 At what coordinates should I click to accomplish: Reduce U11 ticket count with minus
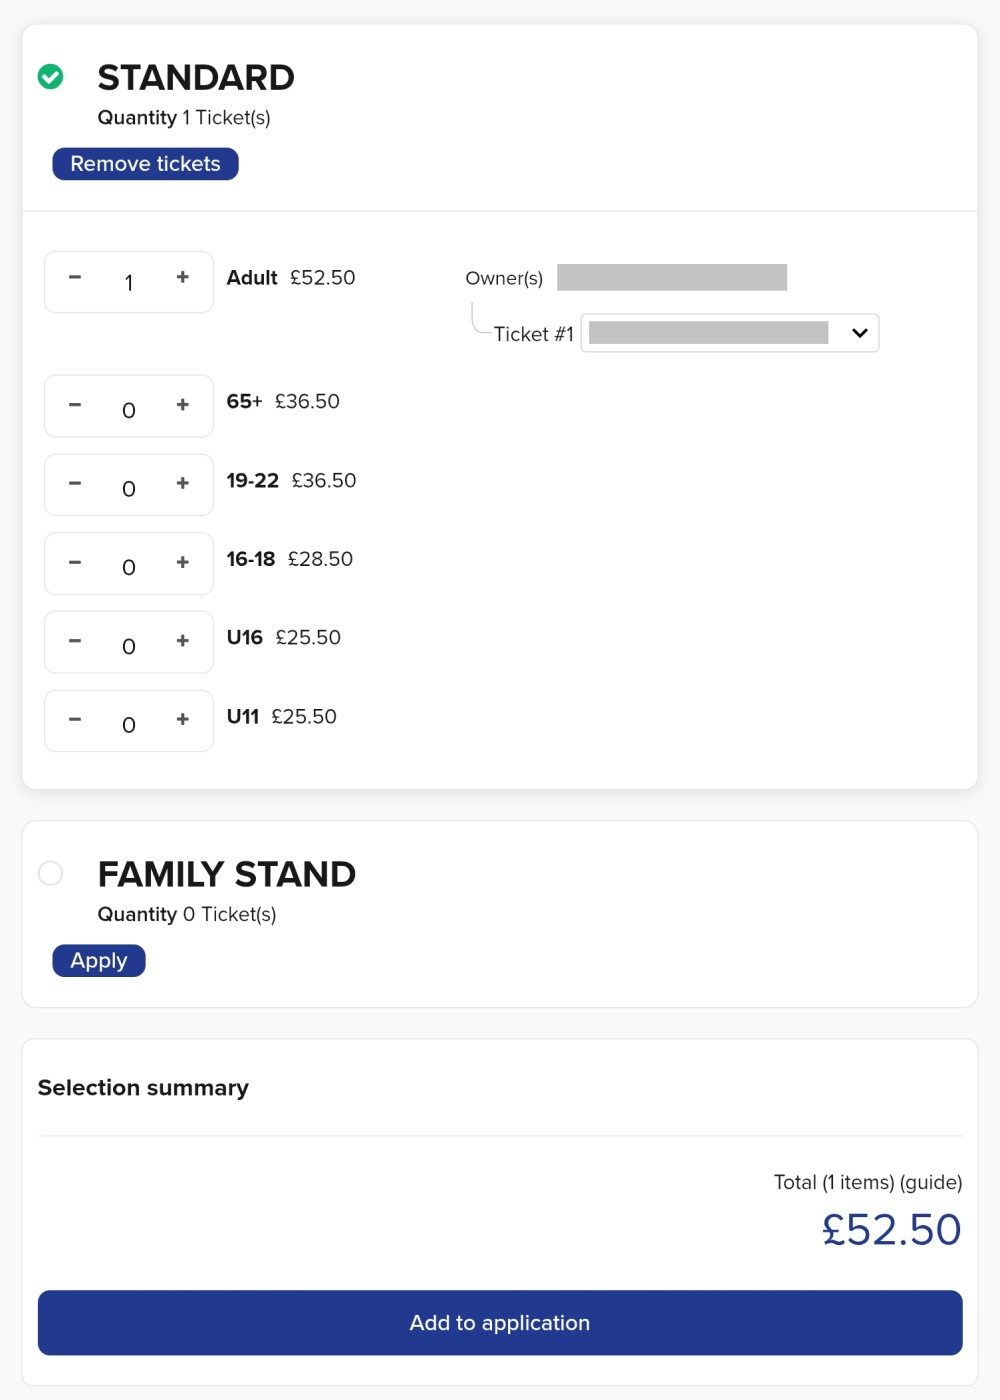click(75, 719)
